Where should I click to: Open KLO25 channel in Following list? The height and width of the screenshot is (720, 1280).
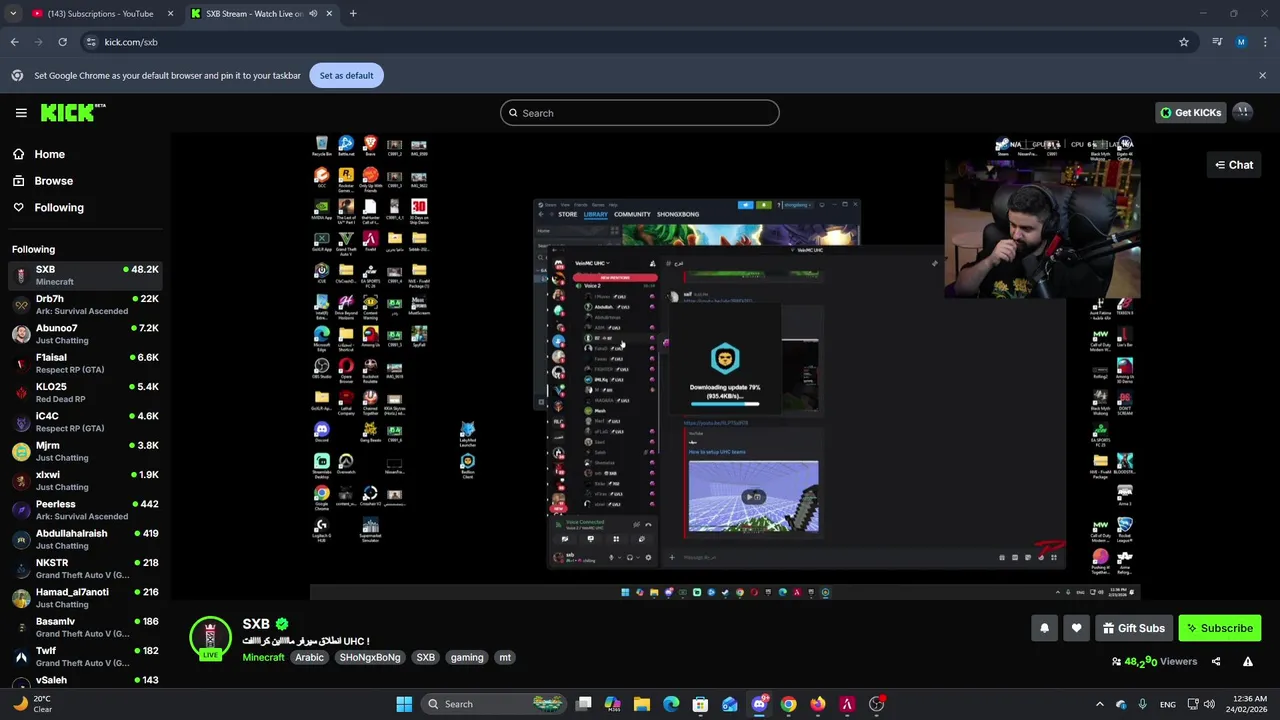pyautogui.click(x=85, y=392)
